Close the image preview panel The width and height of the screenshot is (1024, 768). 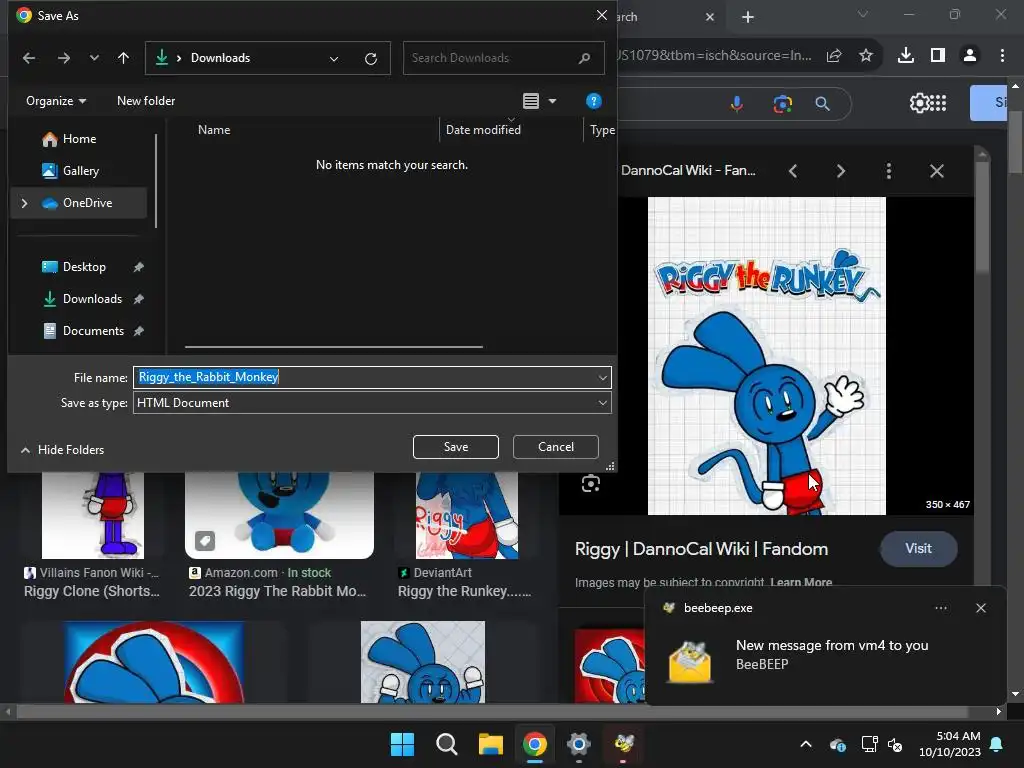pyautogui.click(x=936, y=171)
